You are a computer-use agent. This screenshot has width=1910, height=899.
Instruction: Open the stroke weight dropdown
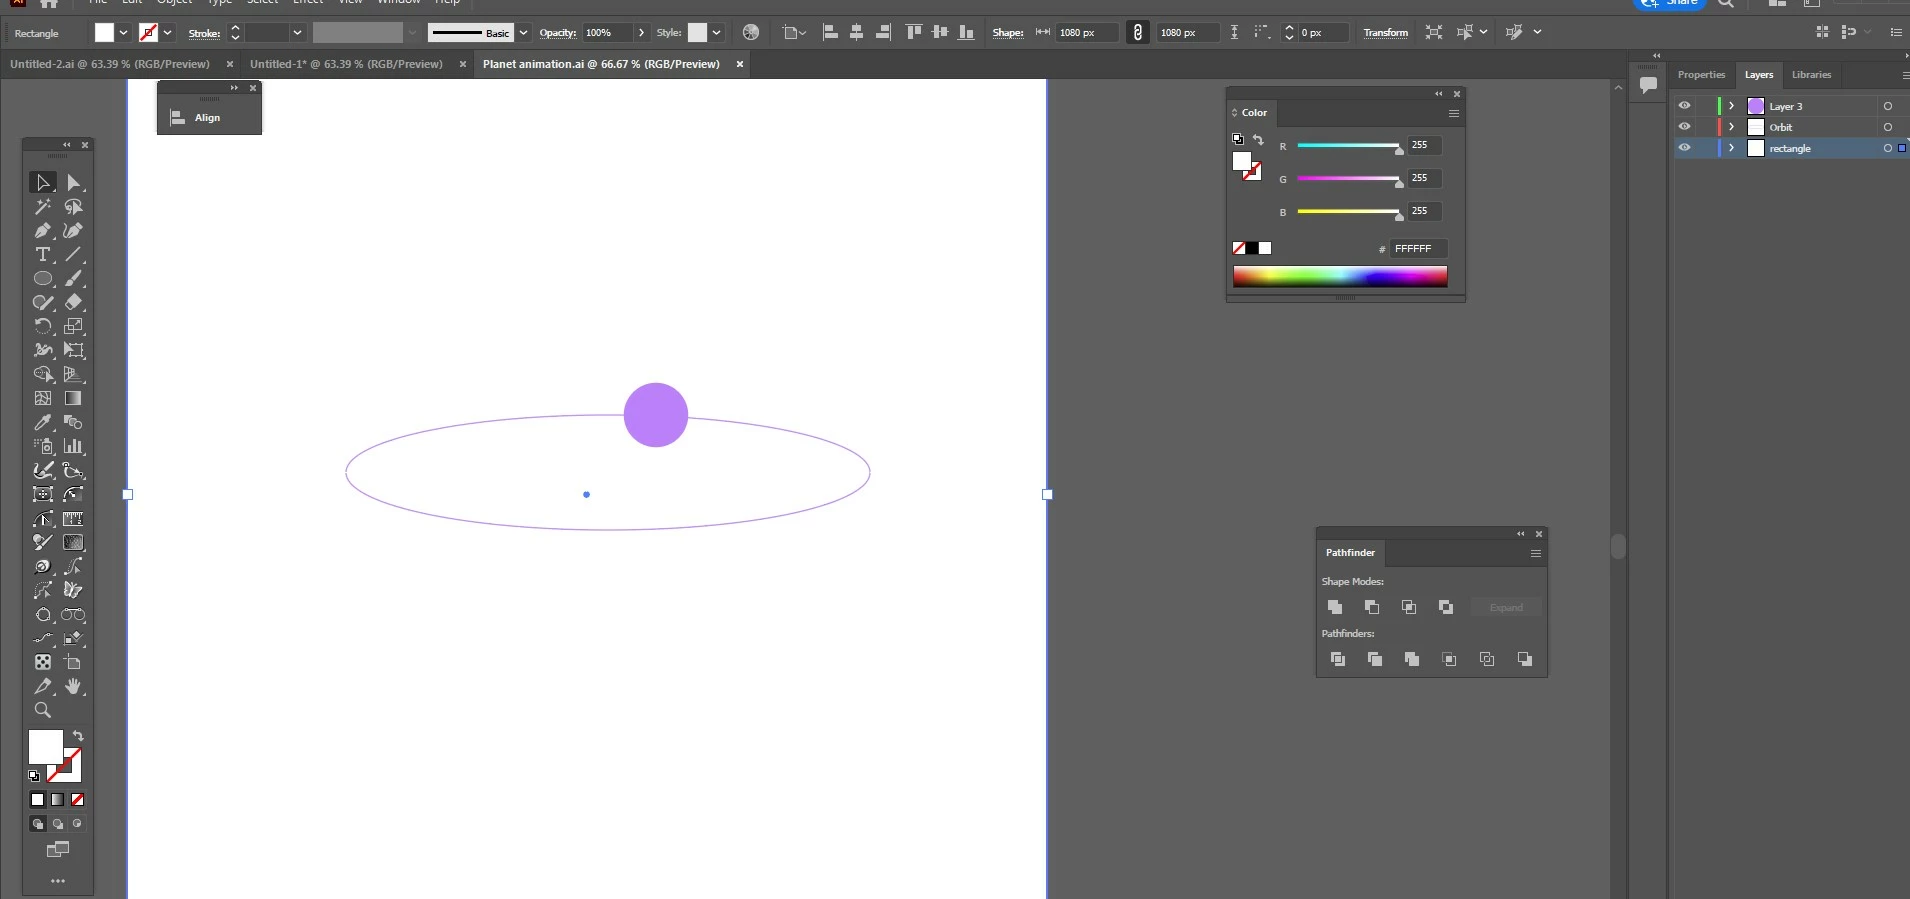[297, 33]
